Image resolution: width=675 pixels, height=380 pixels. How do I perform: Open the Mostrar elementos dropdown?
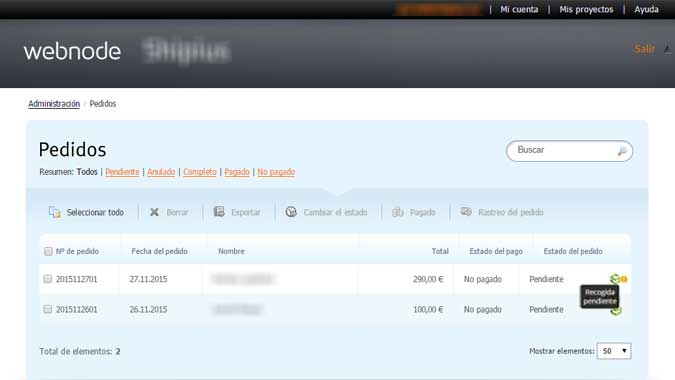pyautogui.click(x=614, y=351)
